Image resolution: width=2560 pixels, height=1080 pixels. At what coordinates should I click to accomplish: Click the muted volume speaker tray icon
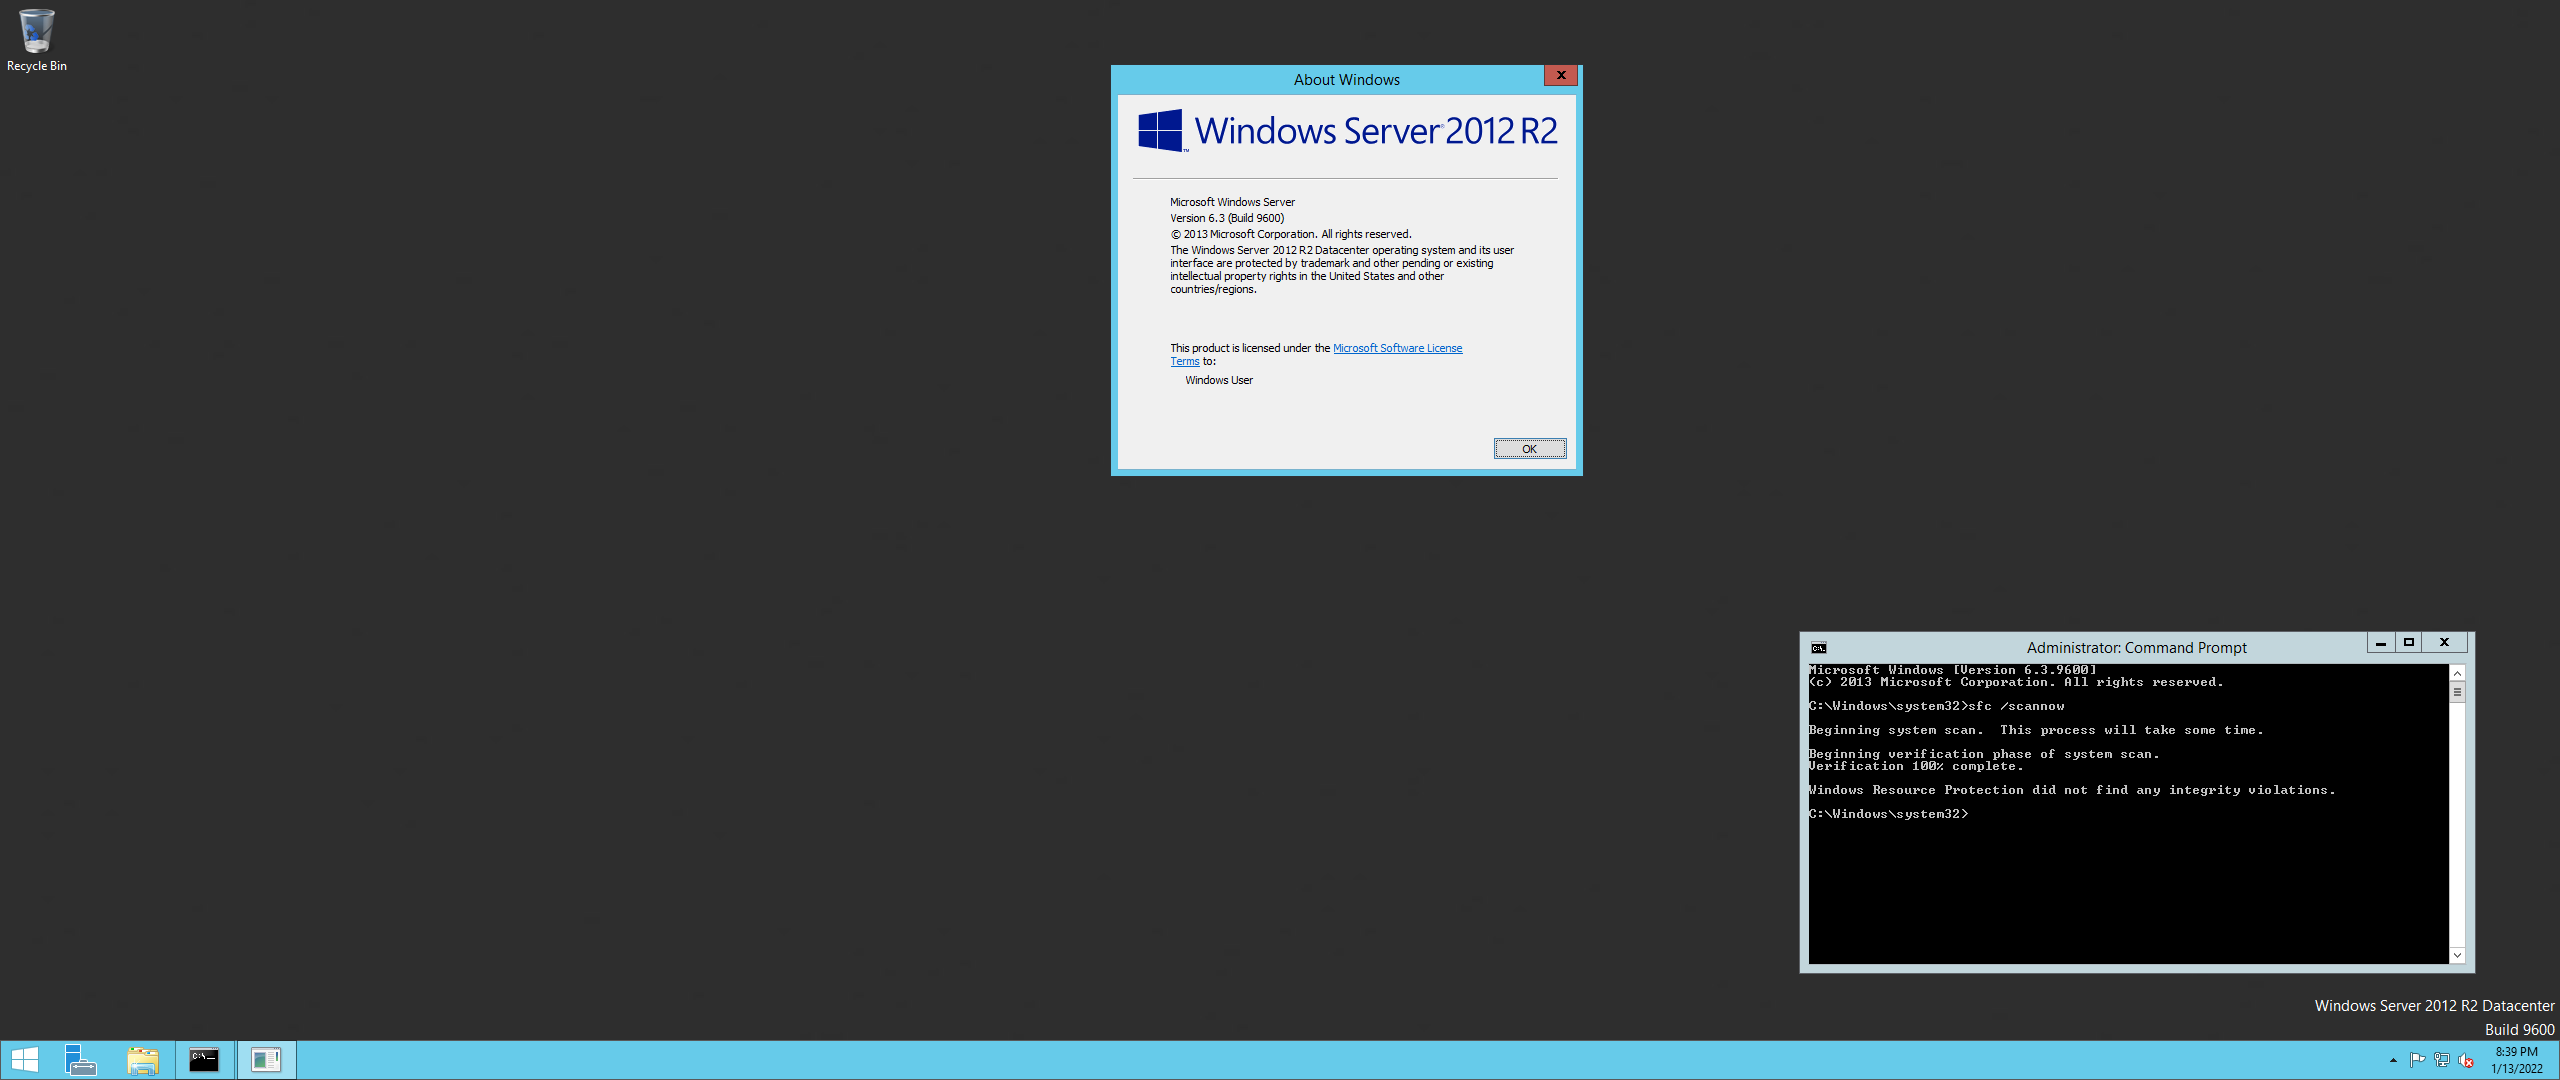(x=2466, y=1060)
